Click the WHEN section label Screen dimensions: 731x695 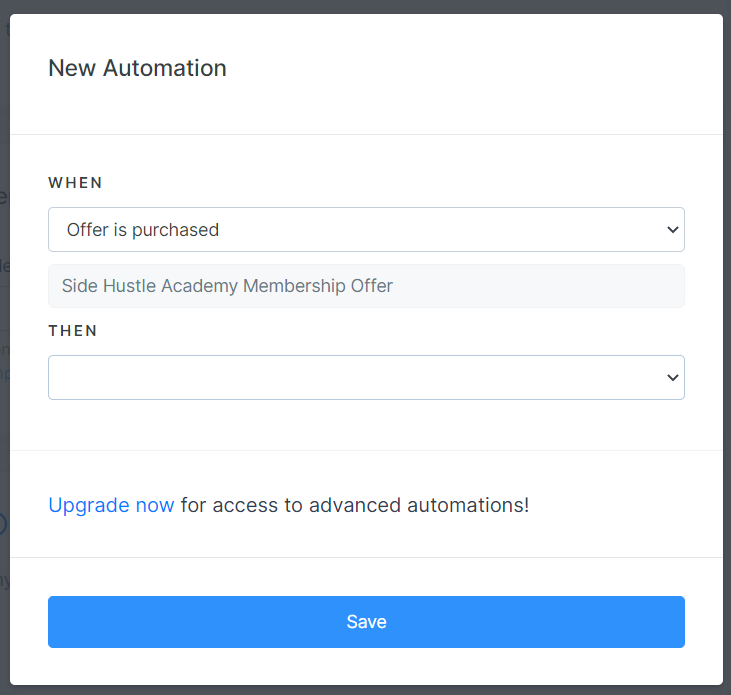pos(75,183)
